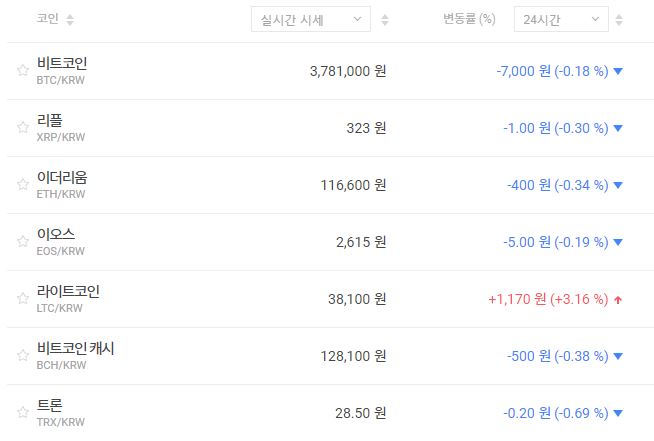Click the 변동률 (%) column header
The height and width of the screenshot is (441, 654).
469,19
